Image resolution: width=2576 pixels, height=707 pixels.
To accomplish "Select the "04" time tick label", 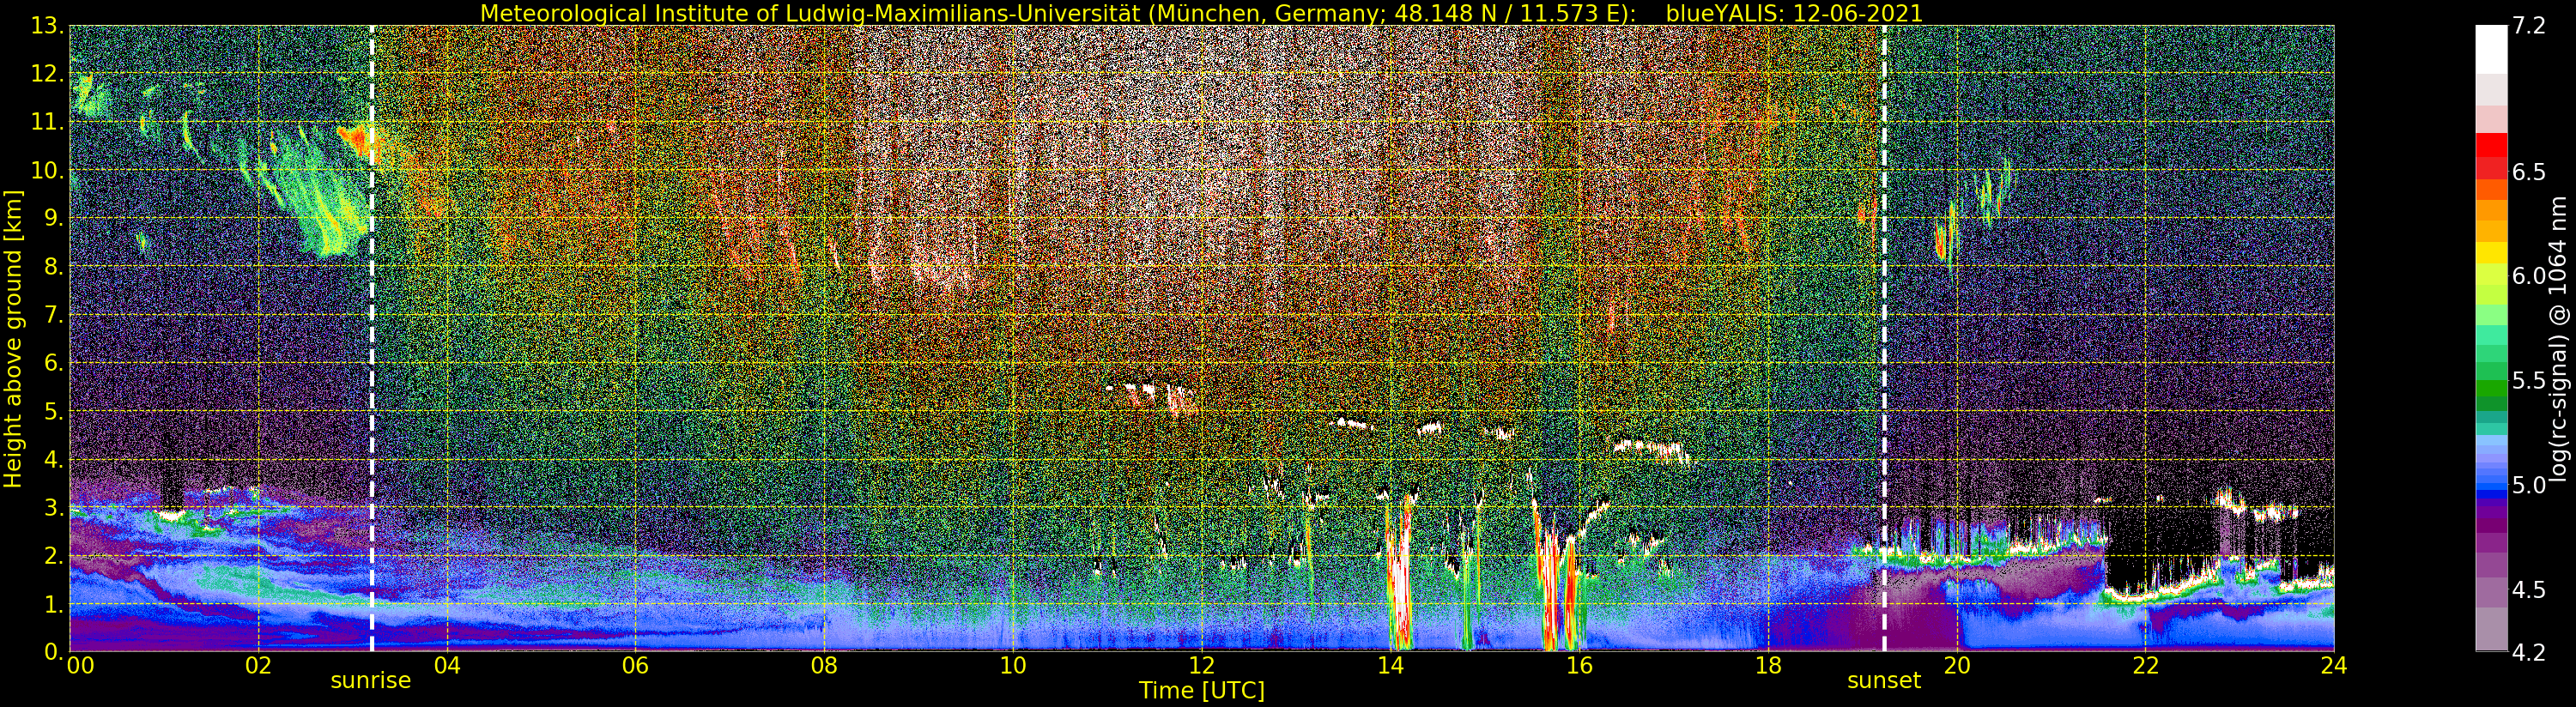I will 447,665.
